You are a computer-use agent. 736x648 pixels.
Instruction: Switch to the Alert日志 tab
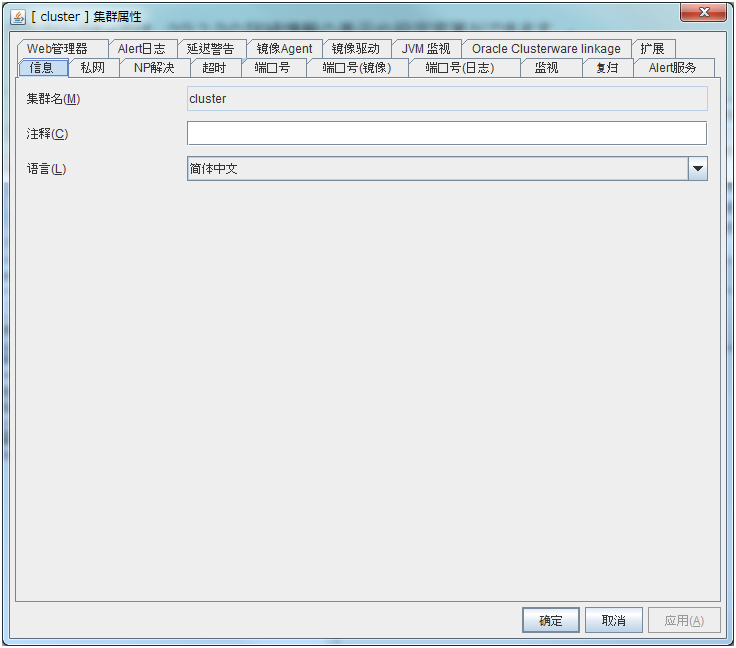coord(142,48)
